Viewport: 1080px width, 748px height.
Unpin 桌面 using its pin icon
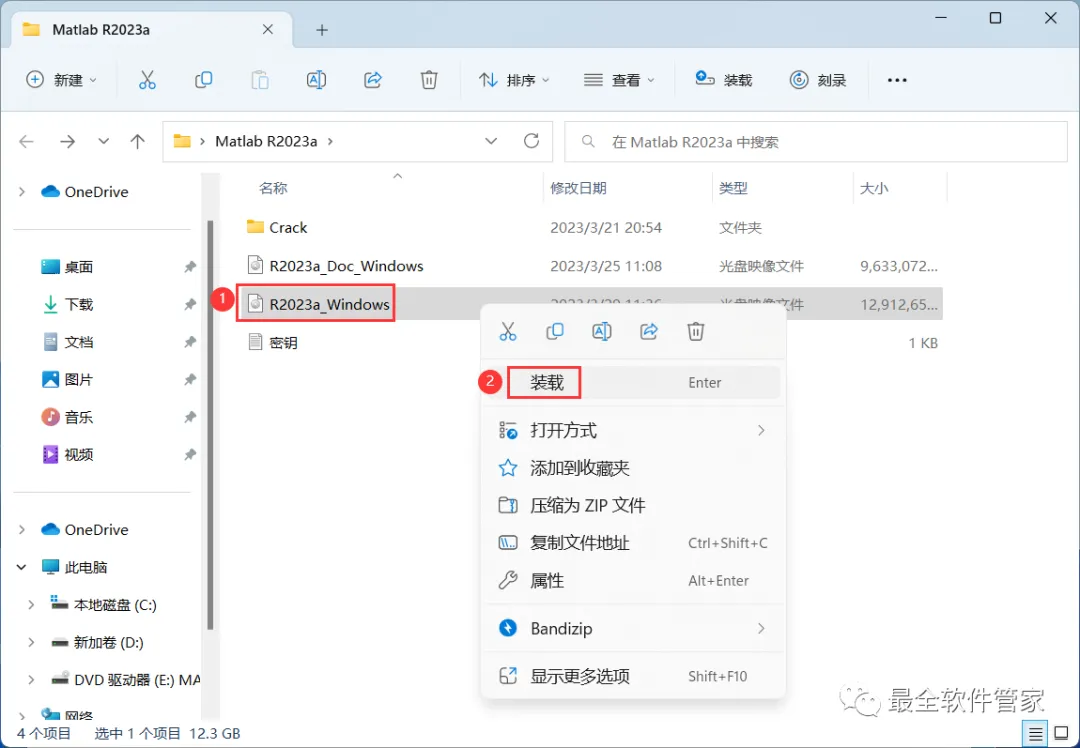coord(190,267)
